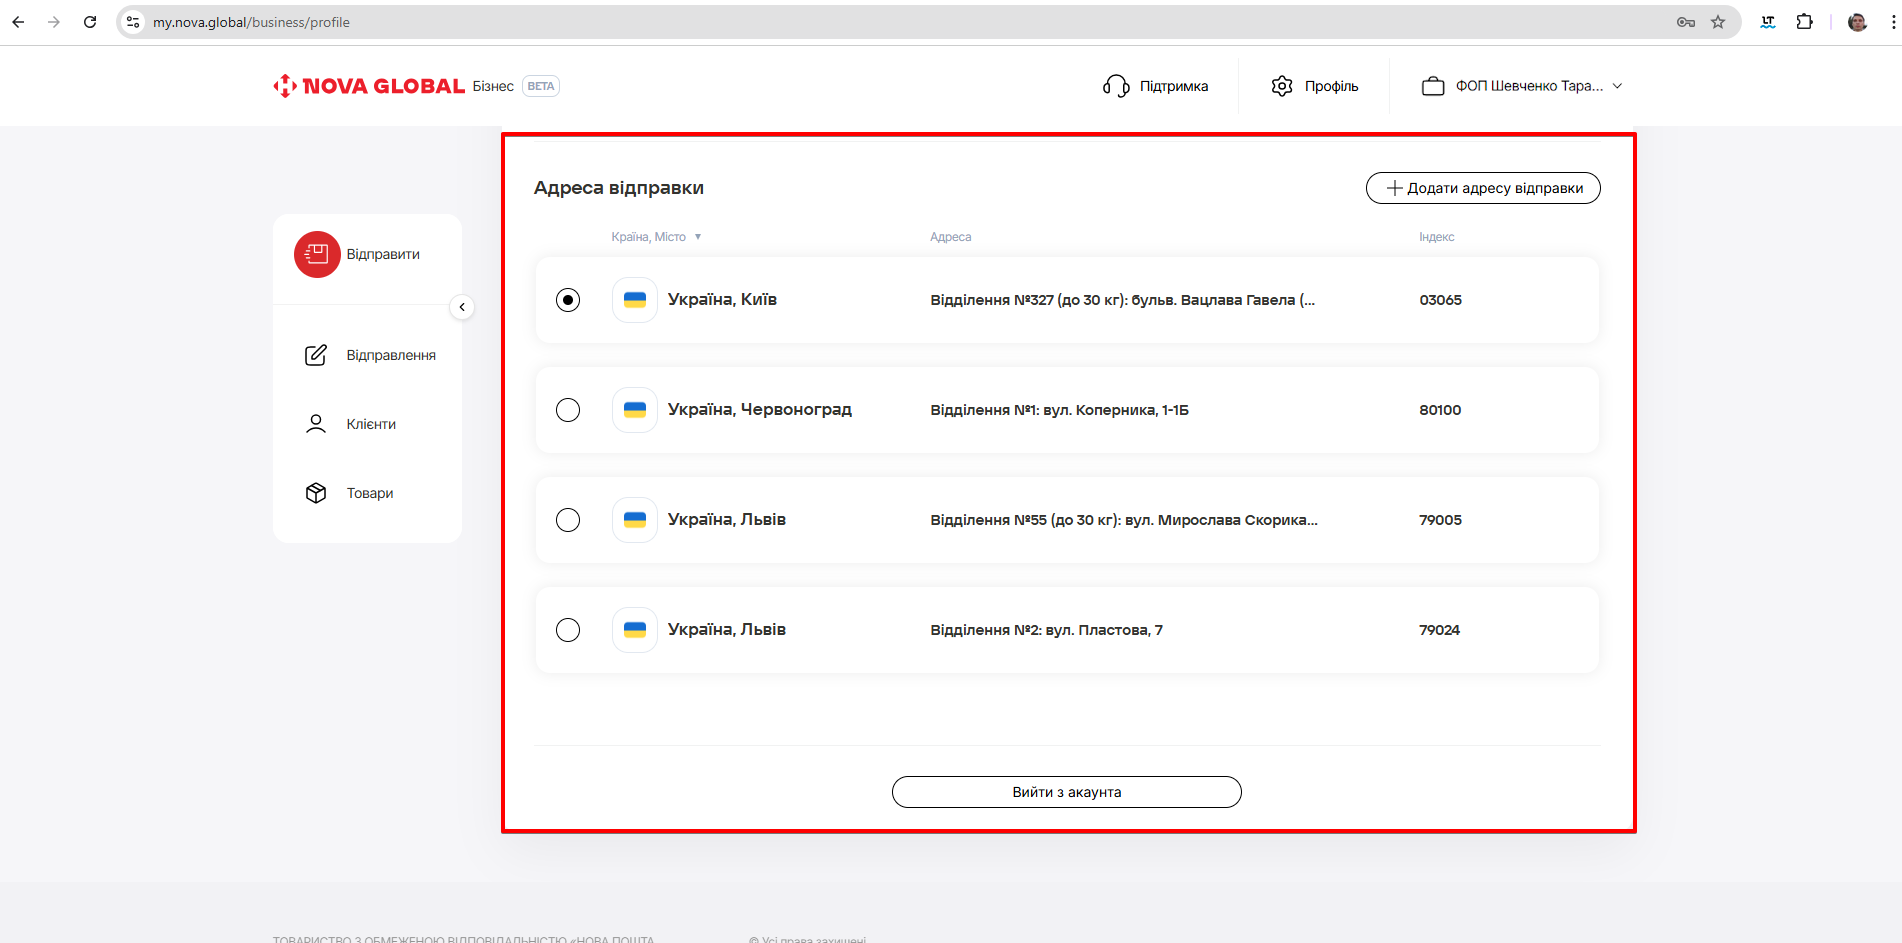1902x943 pixels.
Task: Click the Профіль gear icon
Action: [x=1282, y=86]
